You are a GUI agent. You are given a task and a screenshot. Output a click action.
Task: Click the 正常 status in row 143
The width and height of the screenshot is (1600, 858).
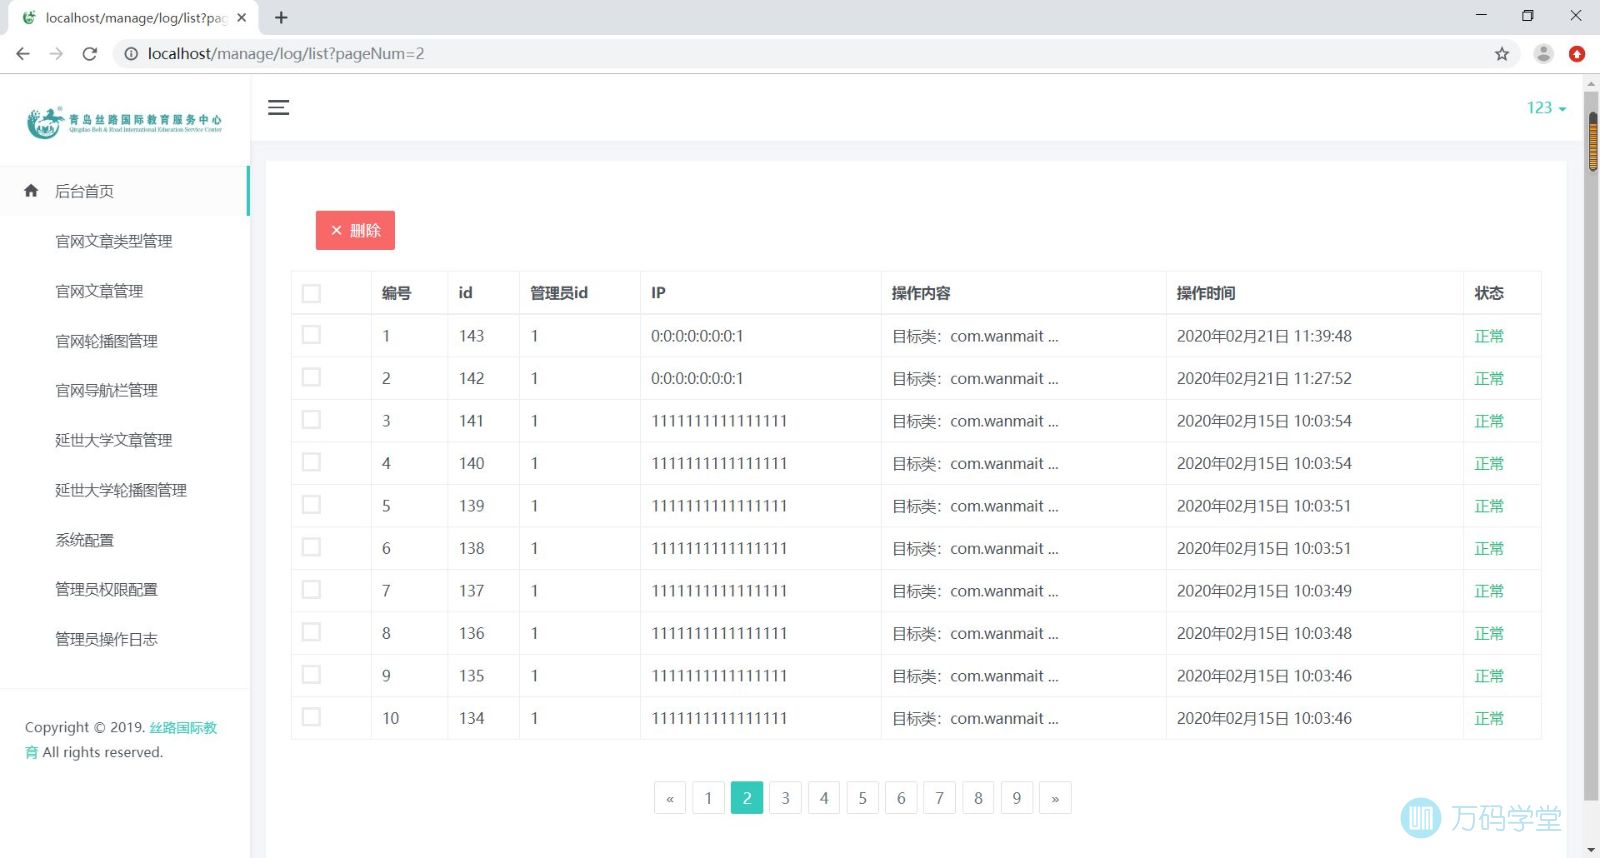[x=1489, y=336]
